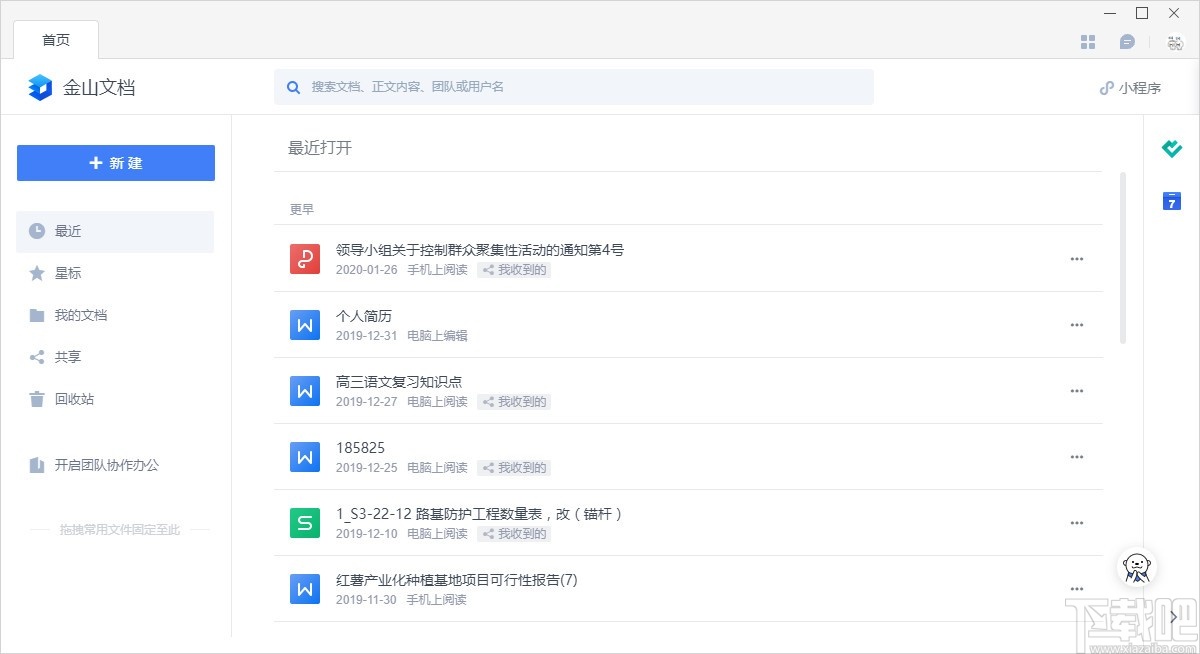Expand the right panel arrow at bottom right
Screen dimensions: 1200x654
[x=1172, y=617]
